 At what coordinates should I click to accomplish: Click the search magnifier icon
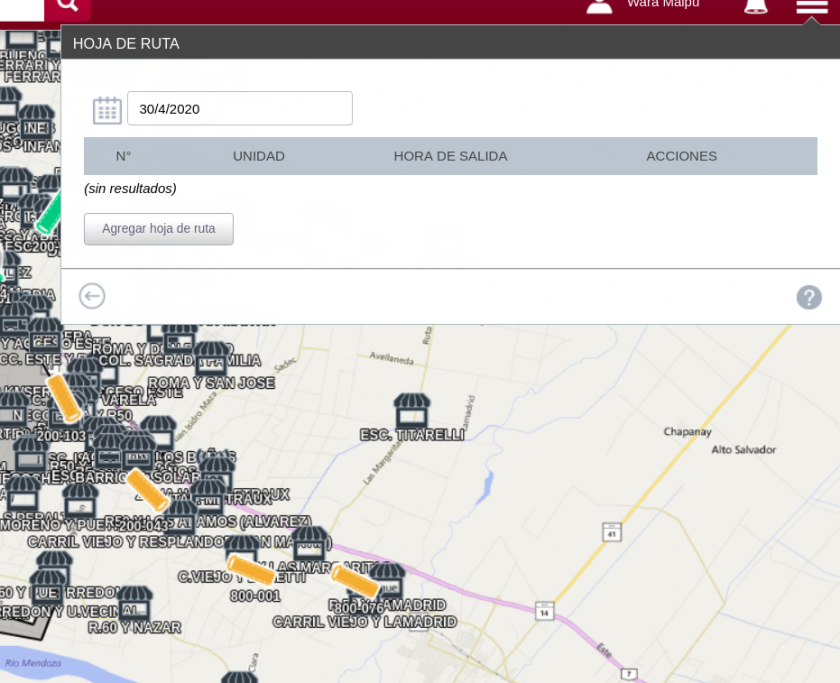(67, 7)
